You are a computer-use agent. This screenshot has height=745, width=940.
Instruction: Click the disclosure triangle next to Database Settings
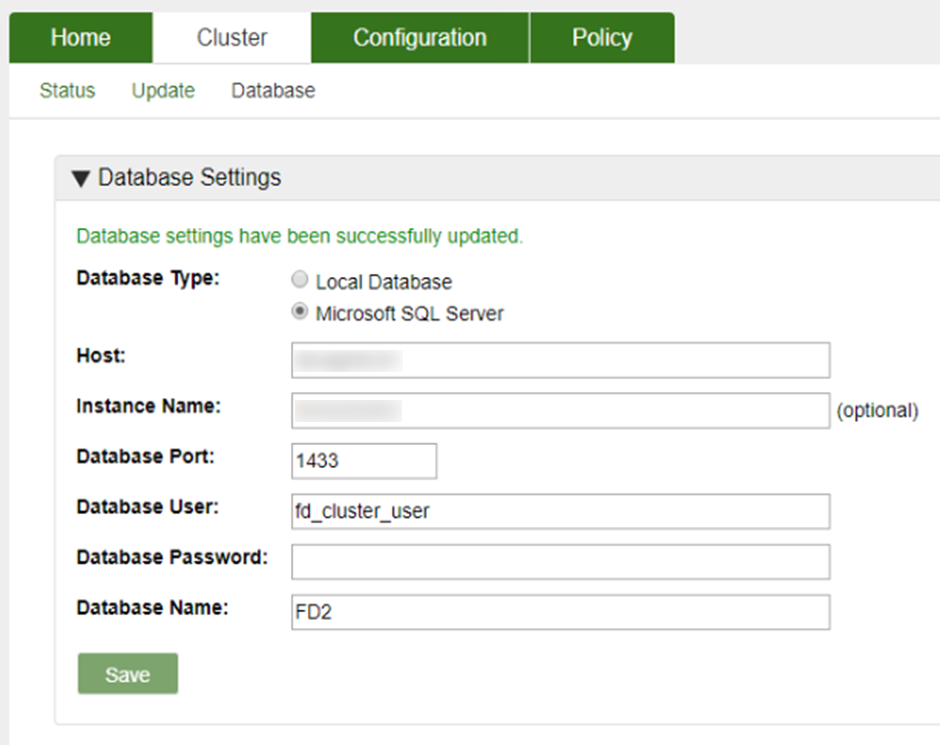point(80,177)
